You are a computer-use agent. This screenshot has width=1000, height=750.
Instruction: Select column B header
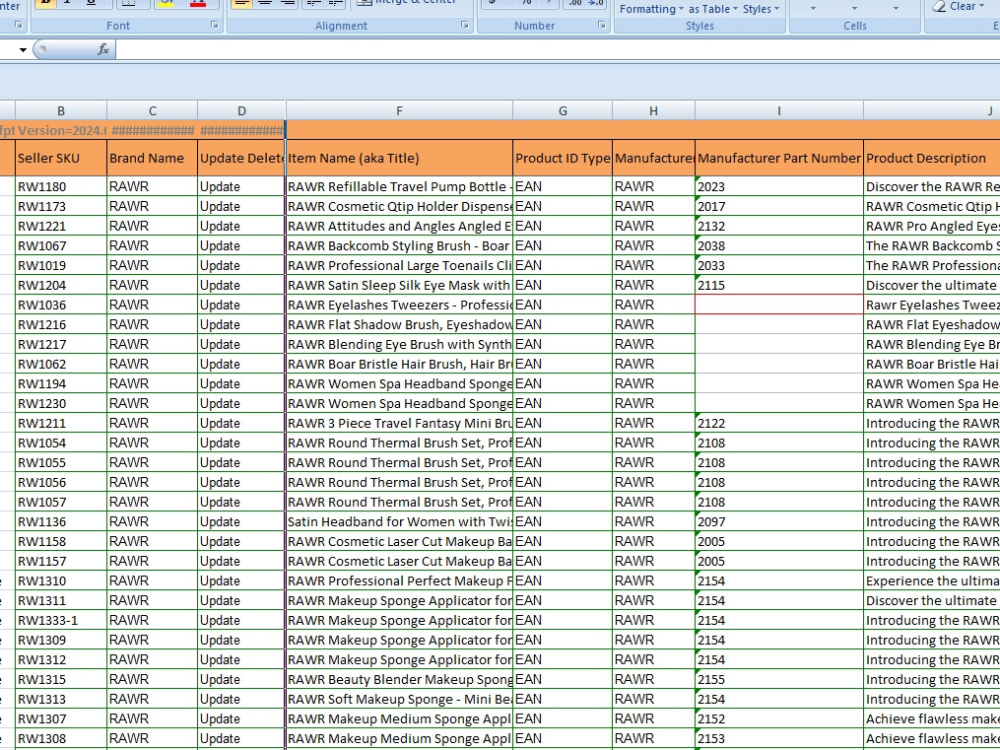[61, 110]
